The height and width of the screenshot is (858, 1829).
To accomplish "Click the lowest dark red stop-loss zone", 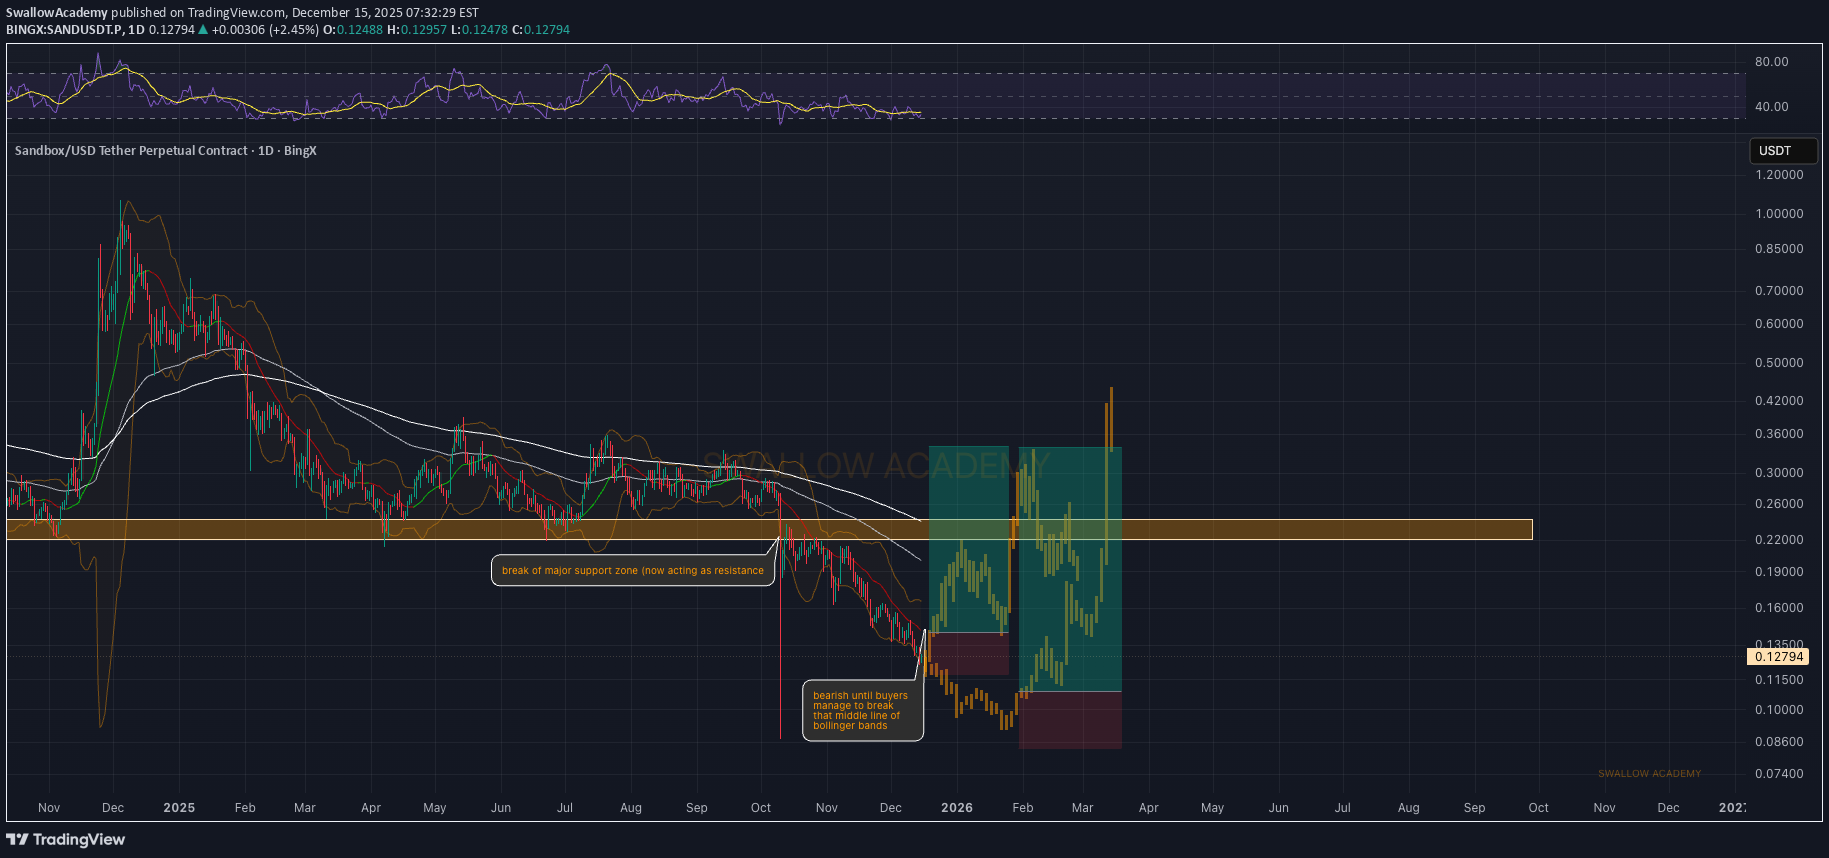I will tap(1070, 720).
